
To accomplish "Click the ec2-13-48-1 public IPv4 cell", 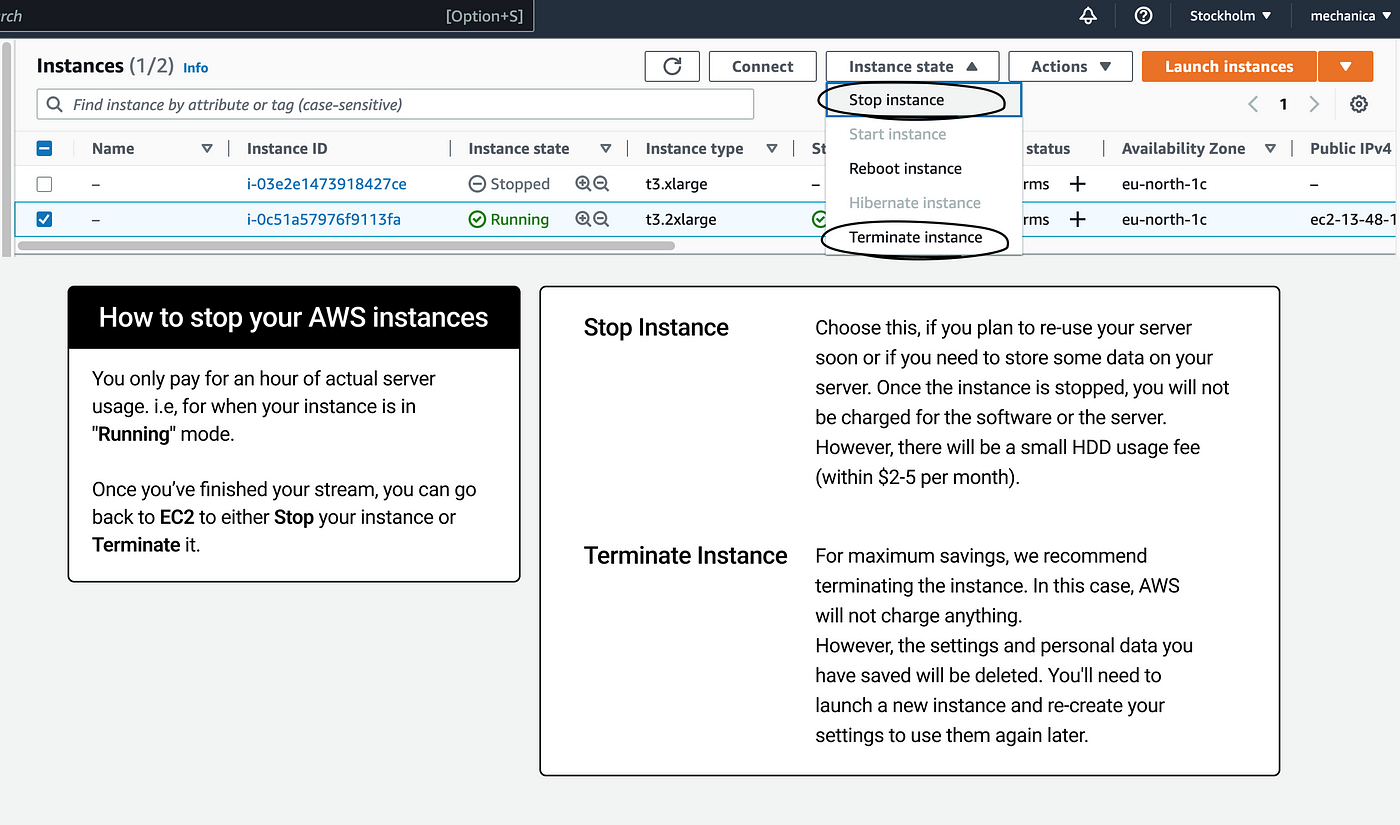I will tap(1353, 219).
